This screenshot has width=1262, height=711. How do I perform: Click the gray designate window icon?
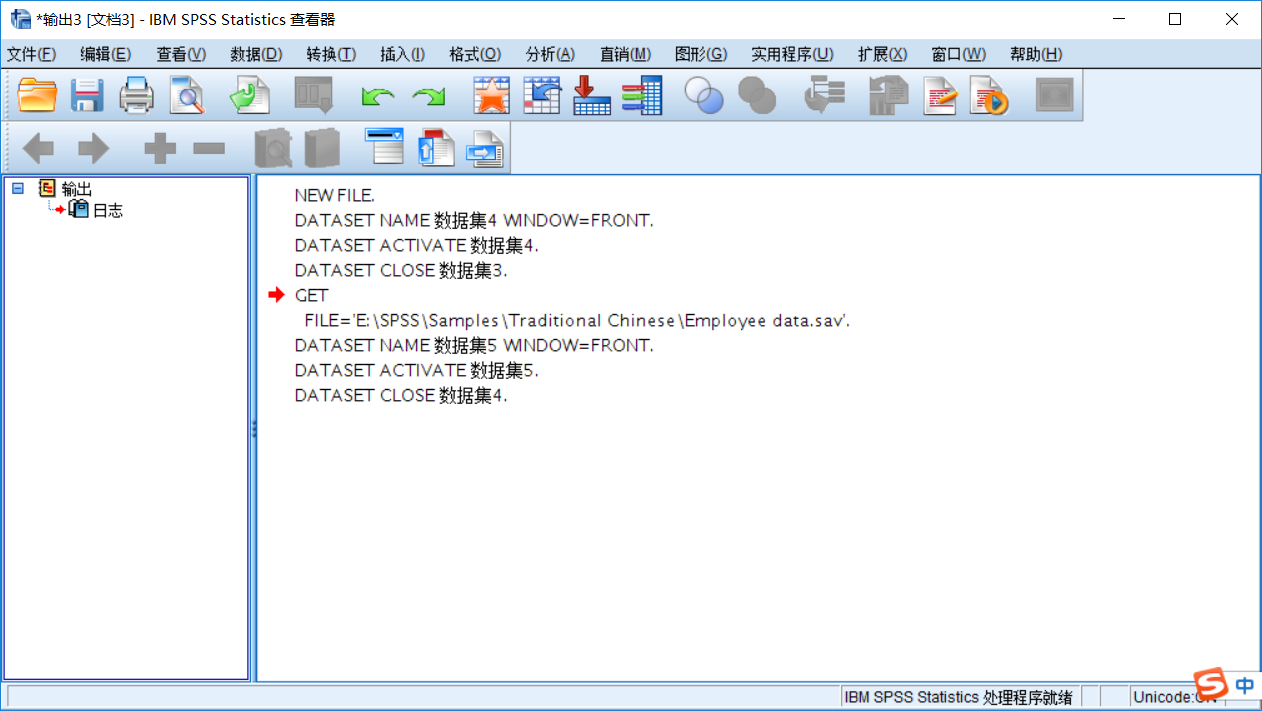[1054, 95]
